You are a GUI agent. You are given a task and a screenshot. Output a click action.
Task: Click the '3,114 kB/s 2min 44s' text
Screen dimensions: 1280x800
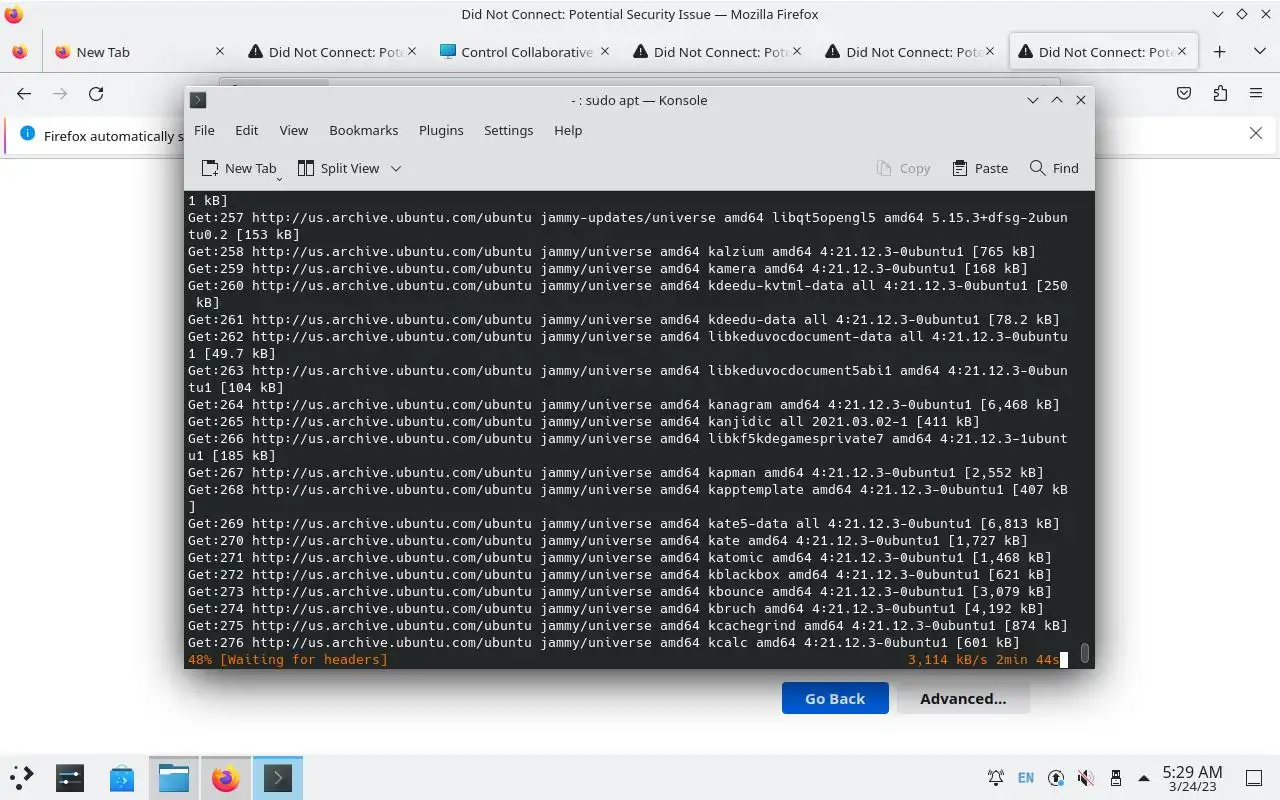[x=983, y=660]
